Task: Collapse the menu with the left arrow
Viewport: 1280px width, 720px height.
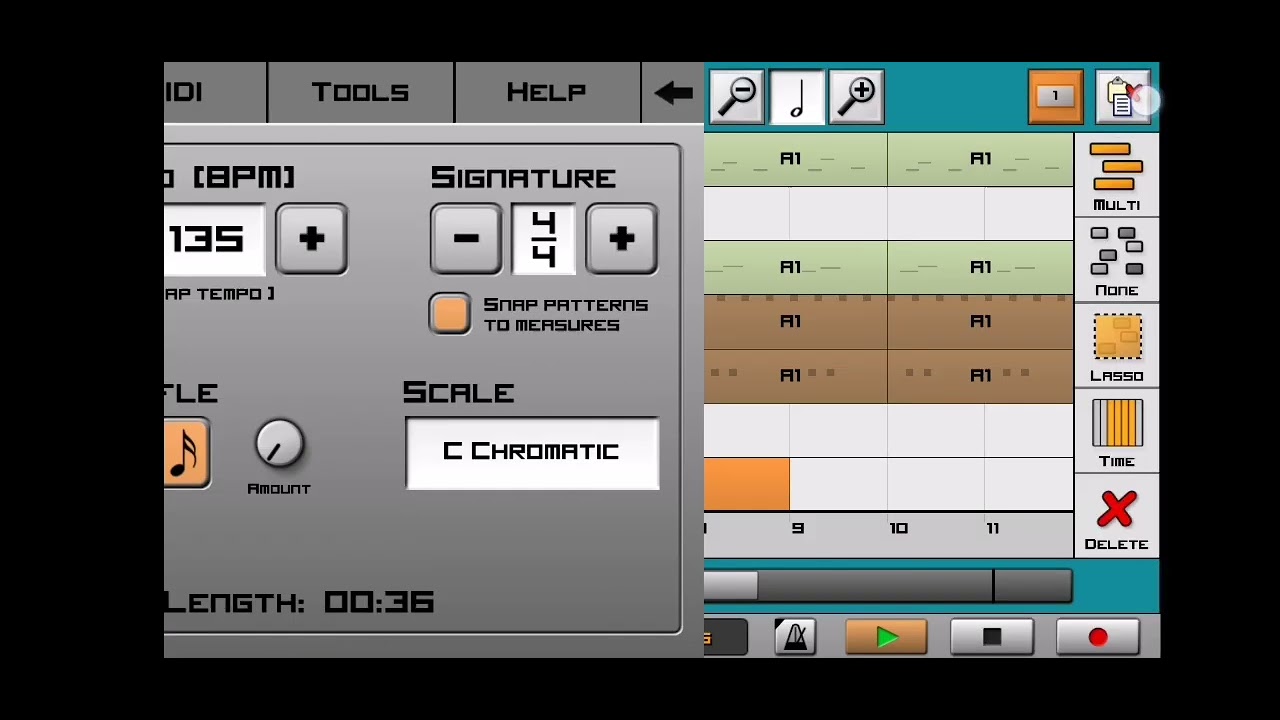Action: pos(673,92)
